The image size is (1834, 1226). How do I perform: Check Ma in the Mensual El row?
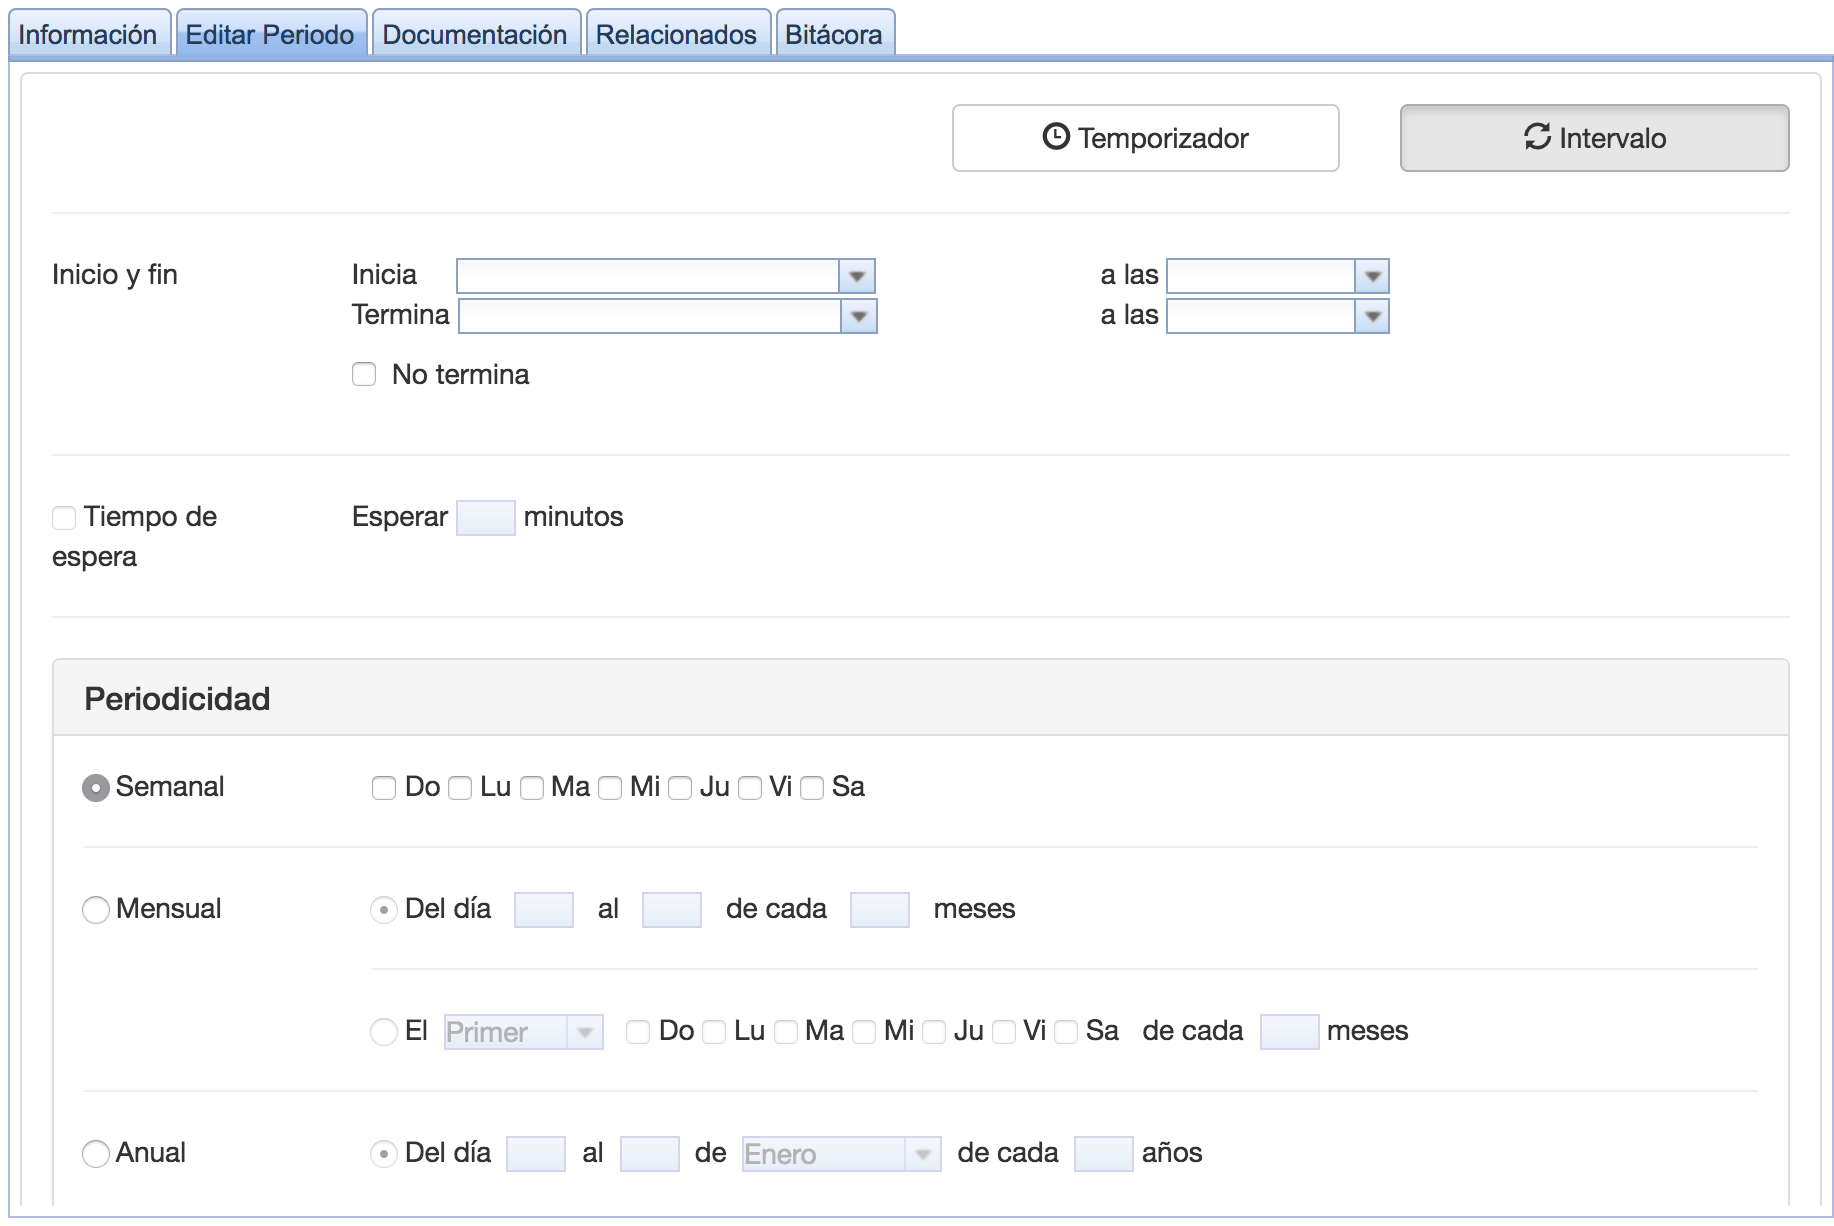tap(786, 1032)
